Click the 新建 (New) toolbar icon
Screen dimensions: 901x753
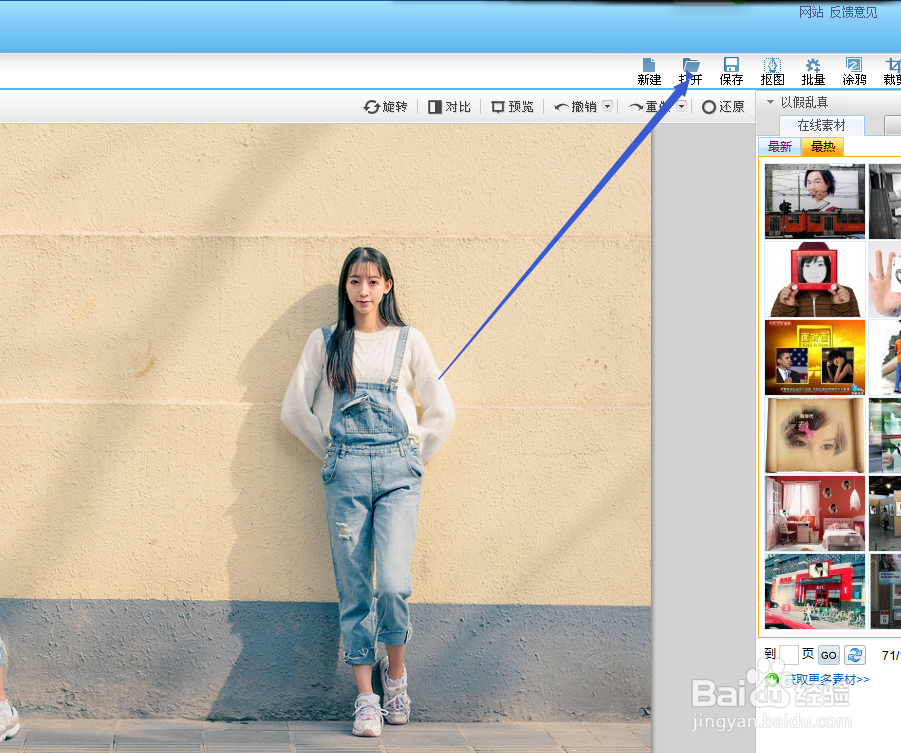pos(649,71)
